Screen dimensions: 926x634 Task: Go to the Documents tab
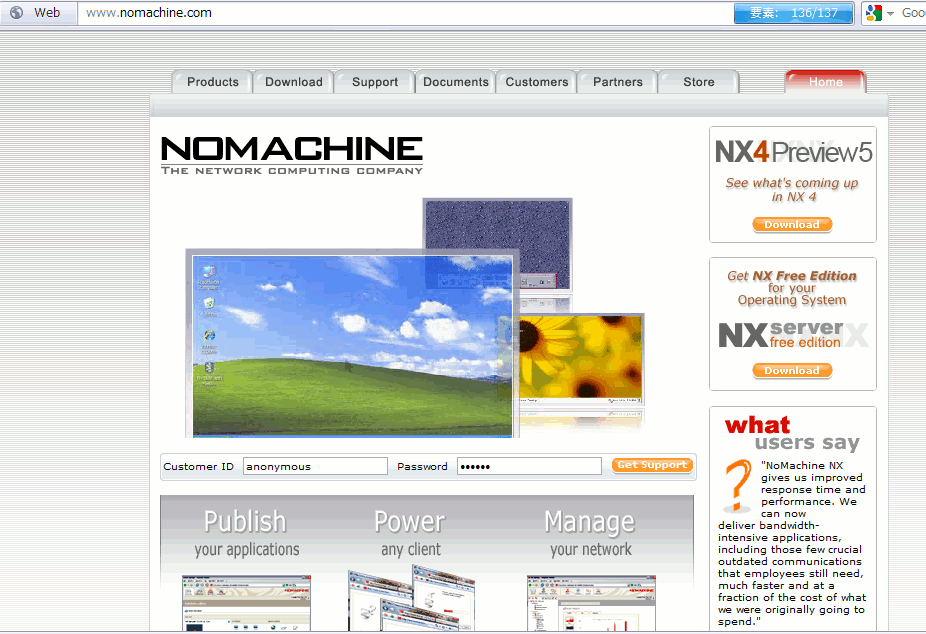[456, 82]
